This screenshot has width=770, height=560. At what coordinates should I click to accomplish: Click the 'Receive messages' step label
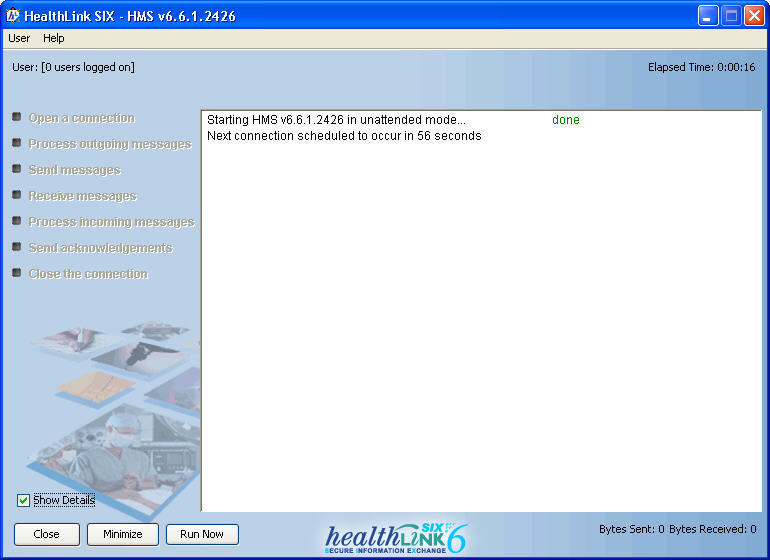point(82,196)
